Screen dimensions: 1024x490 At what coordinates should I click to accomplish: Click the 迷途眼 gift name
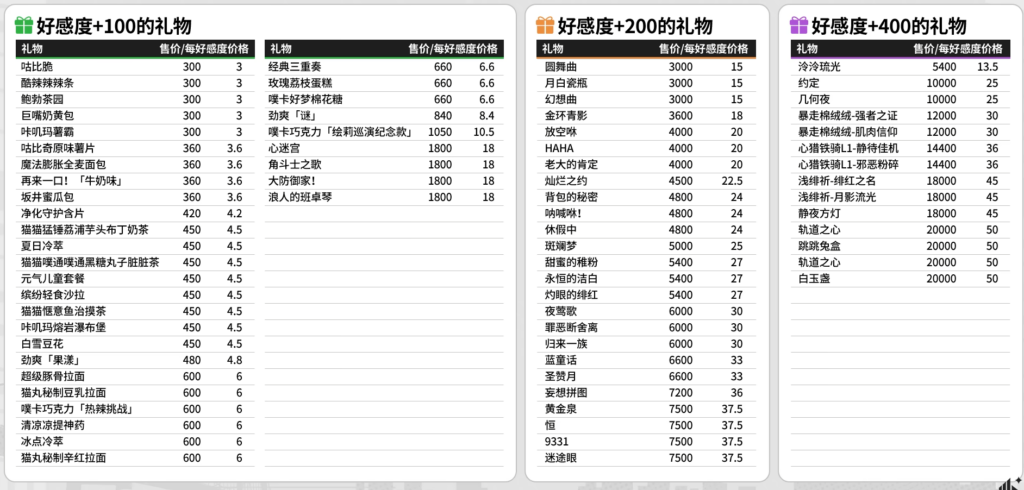pyautogui.click(x=561, y=459)
